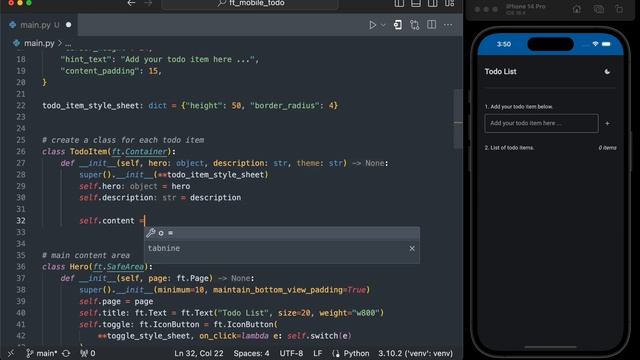Split the editor to the right
640x360 pixels.
(x=431, y=25)
